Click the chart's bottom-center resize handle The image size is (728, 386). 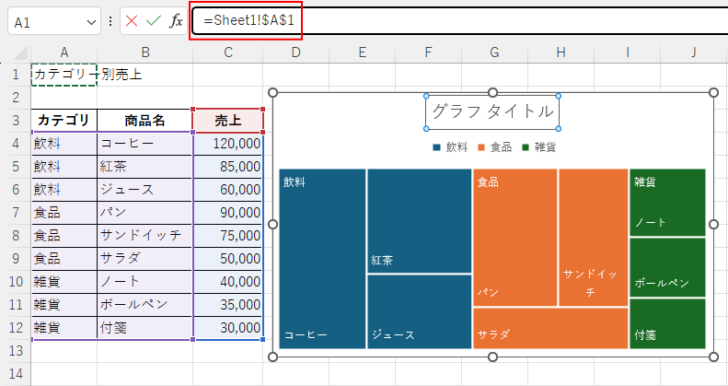(x=493, y=357)
